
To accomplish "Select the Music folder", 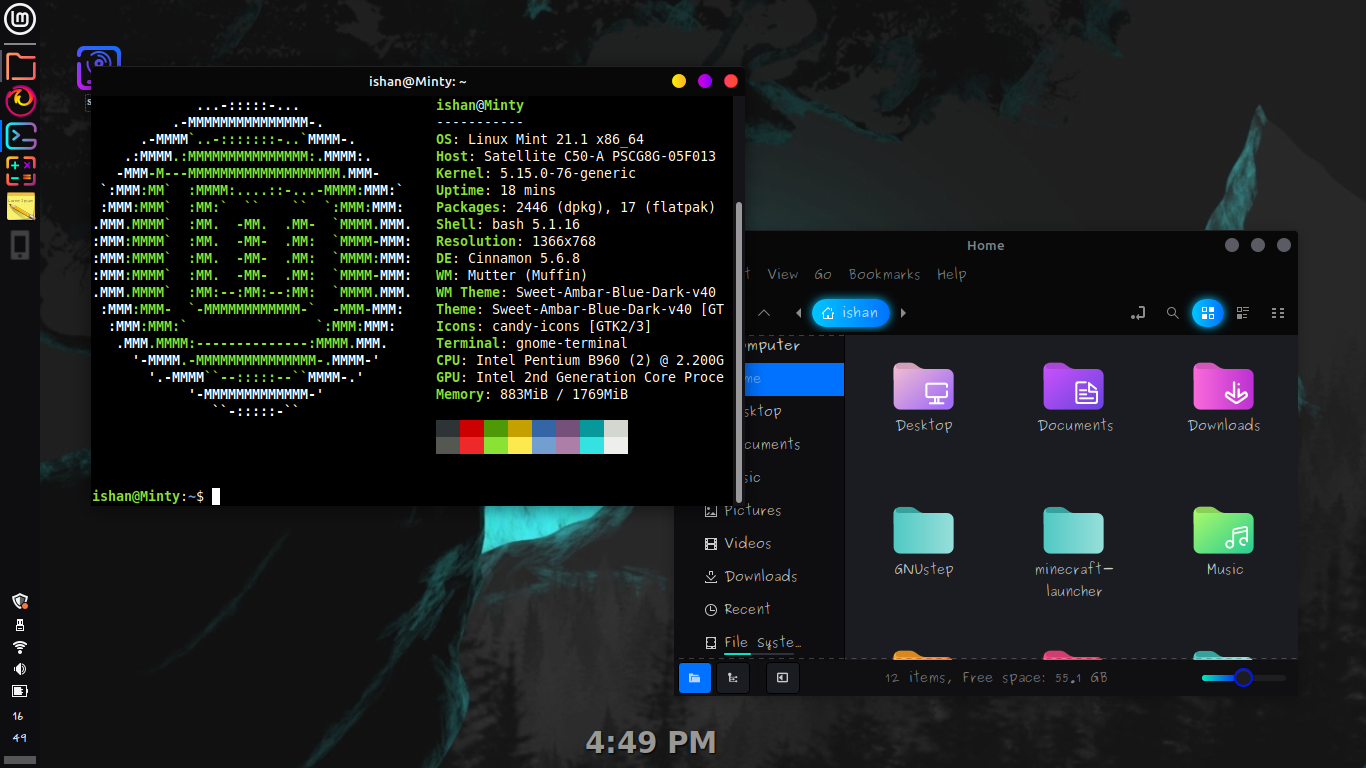I will click(1224, 542).
